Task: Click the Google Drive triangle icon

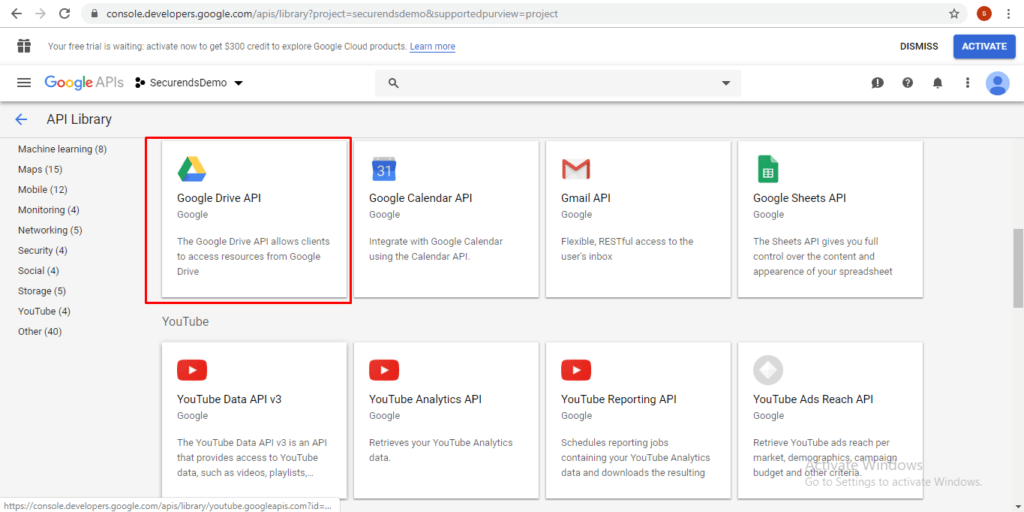Action: (x=192, y=169)
